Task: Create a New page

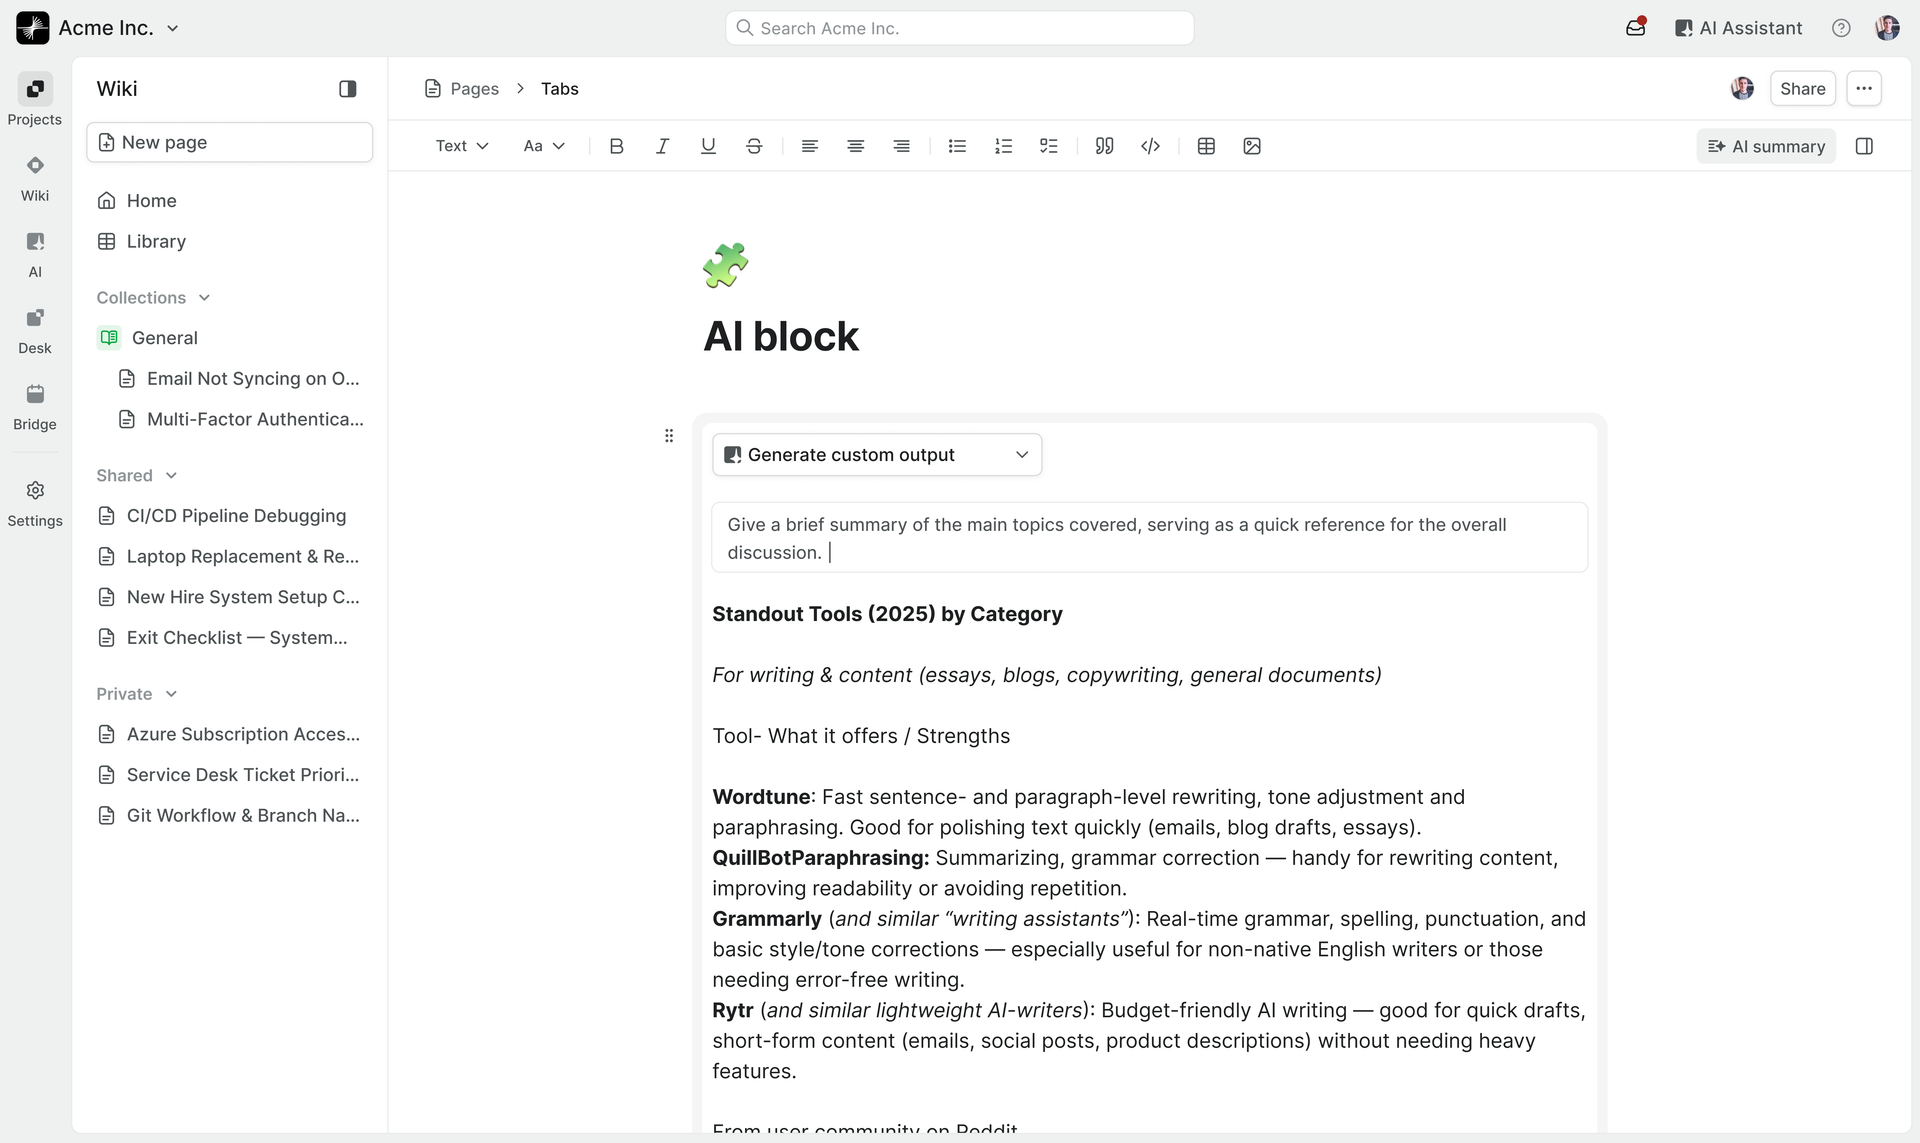Action: pos(230,142)
